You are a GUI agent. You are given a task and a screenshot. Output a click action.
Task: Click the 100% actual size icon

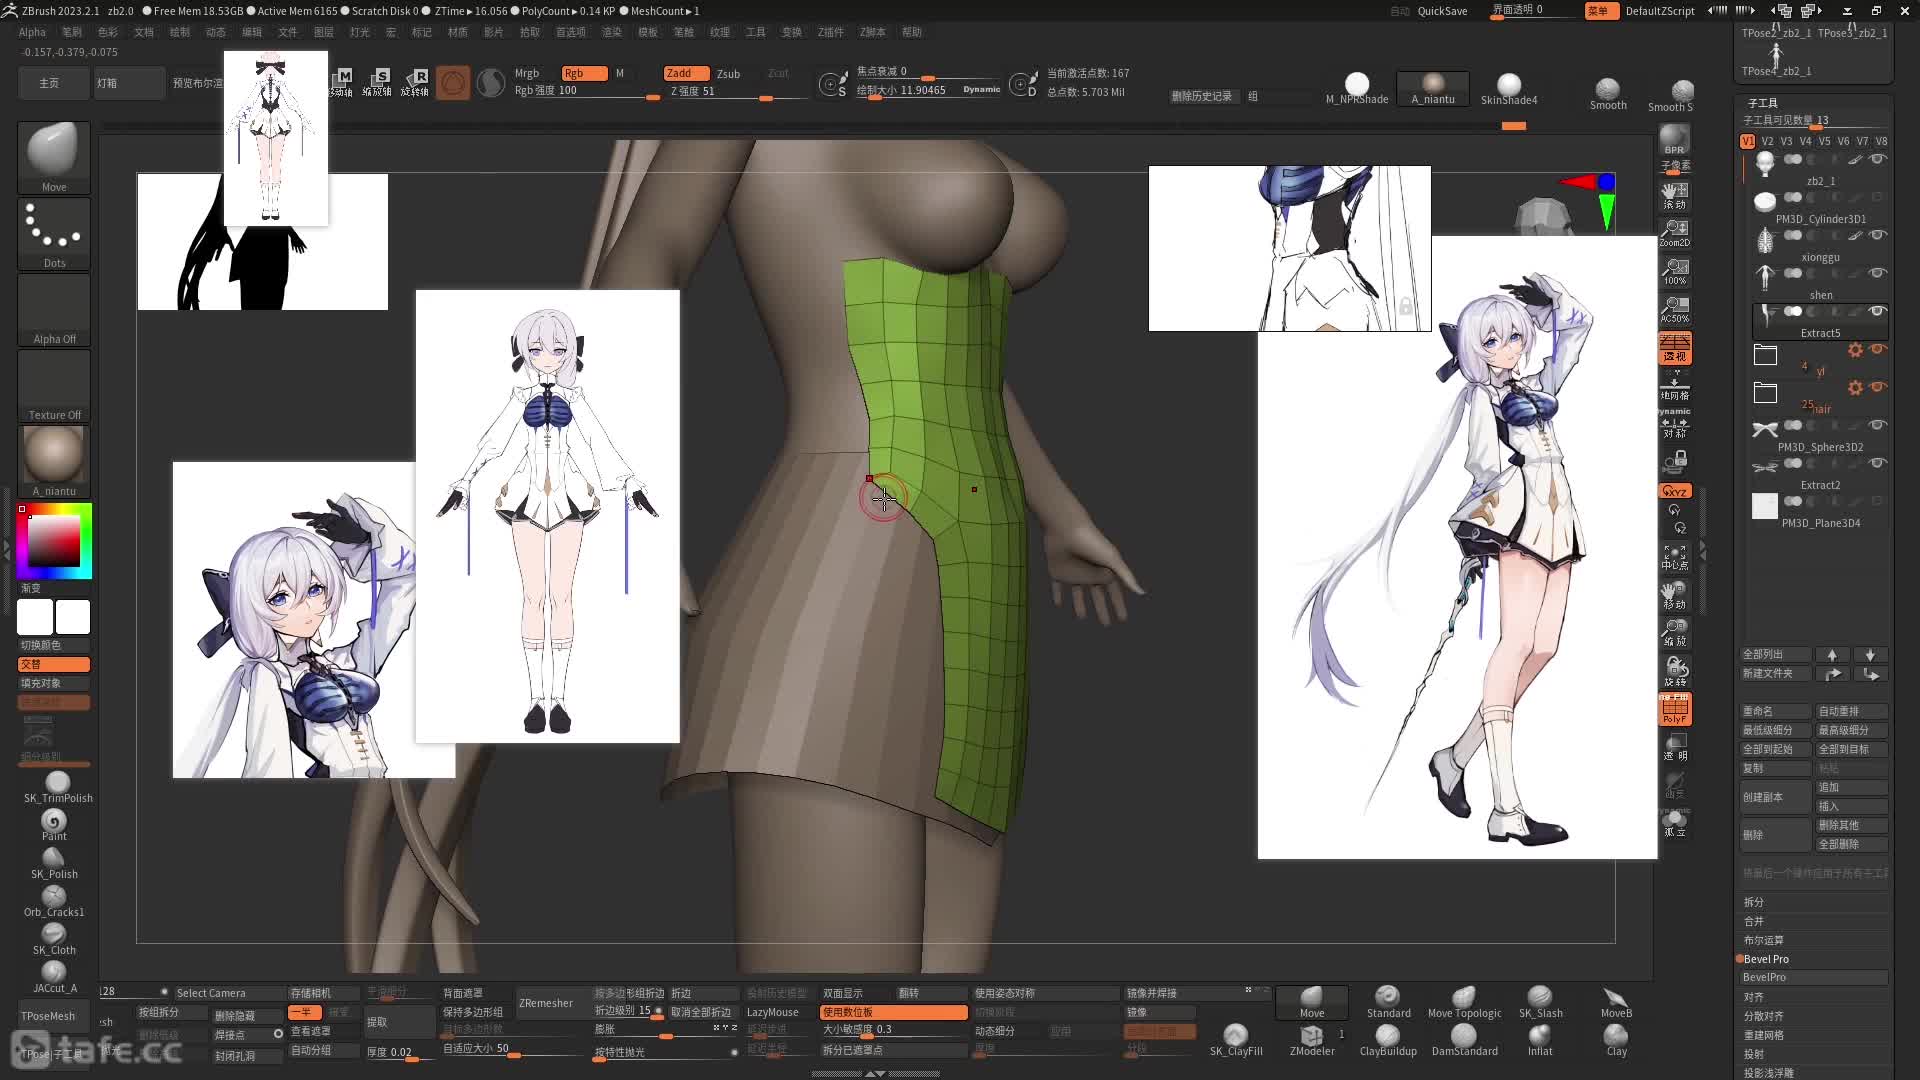click(1675, 272)
